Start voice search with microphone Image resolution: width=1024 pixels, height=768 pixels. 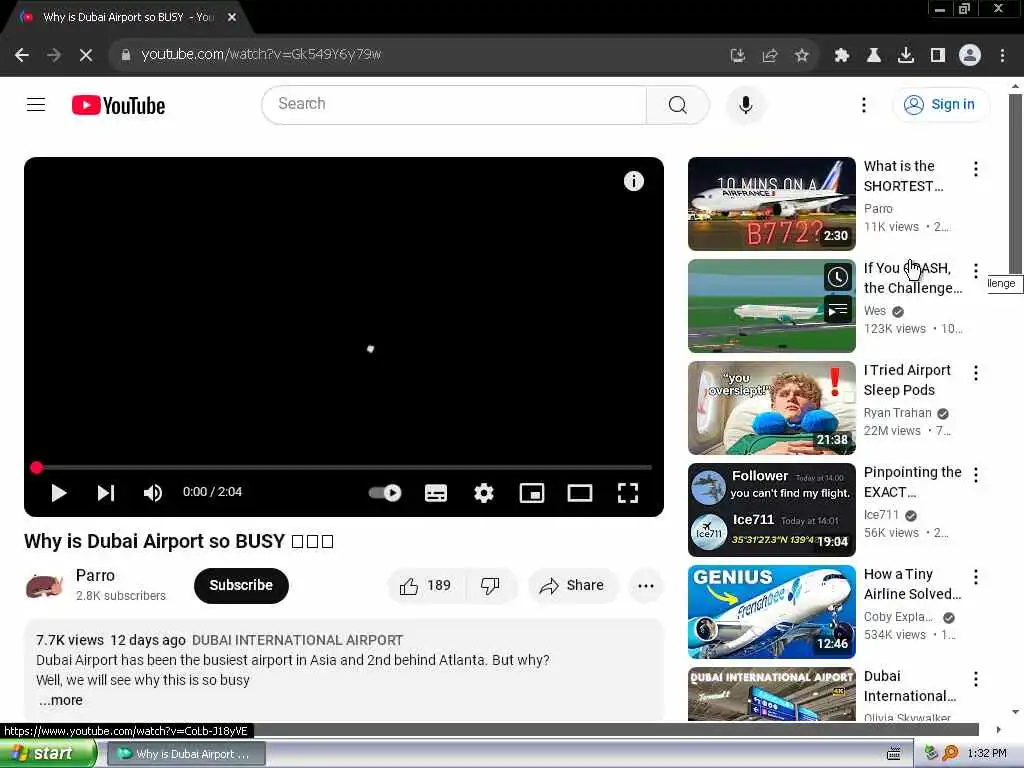pos(745,104)
